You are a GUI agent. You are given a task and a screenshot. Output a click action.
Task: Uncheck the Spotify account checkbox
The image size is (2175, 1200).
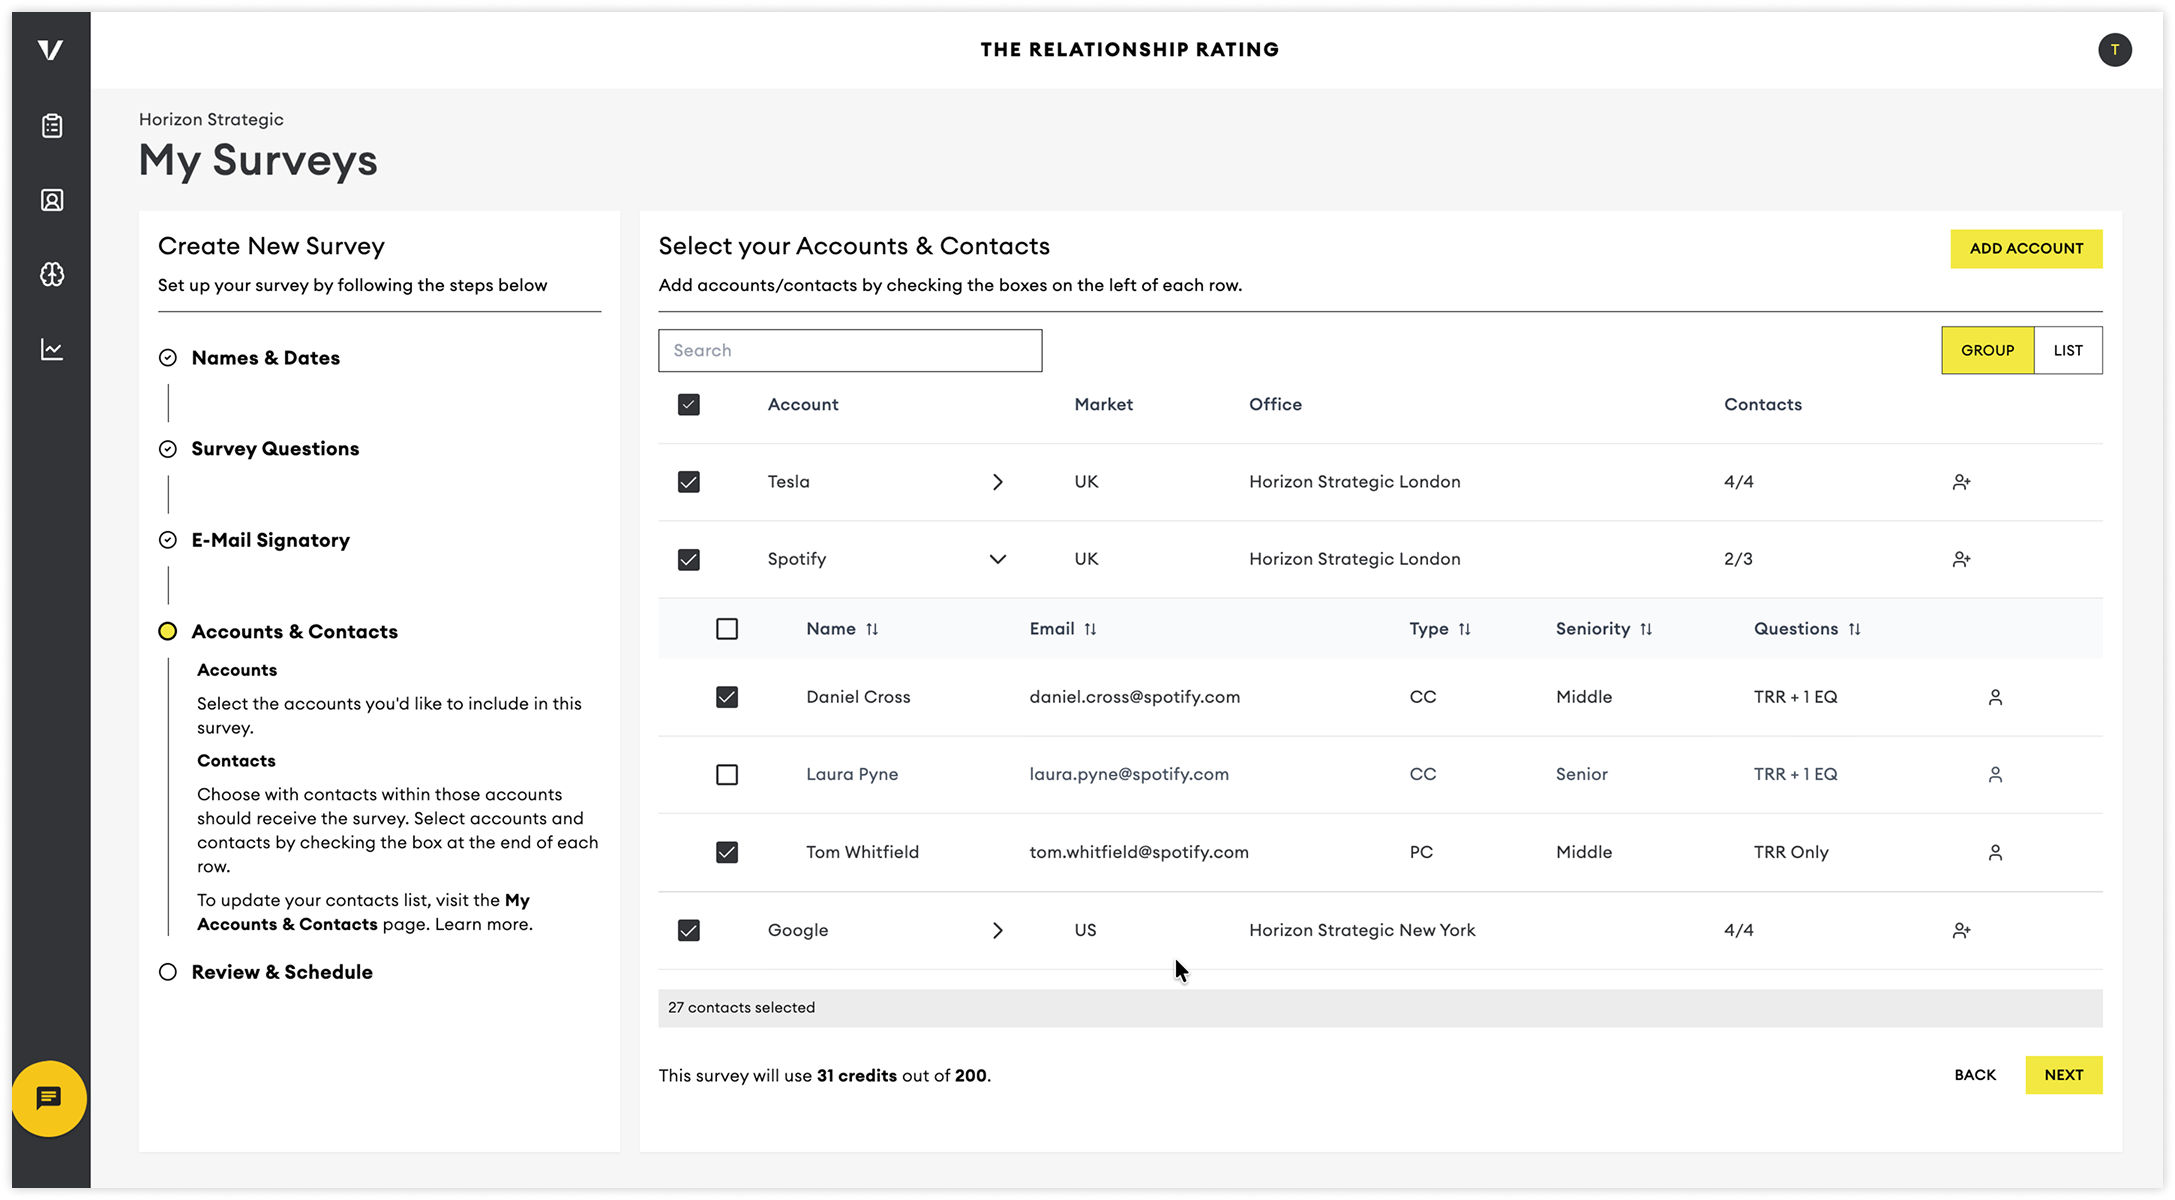point(688,559)
